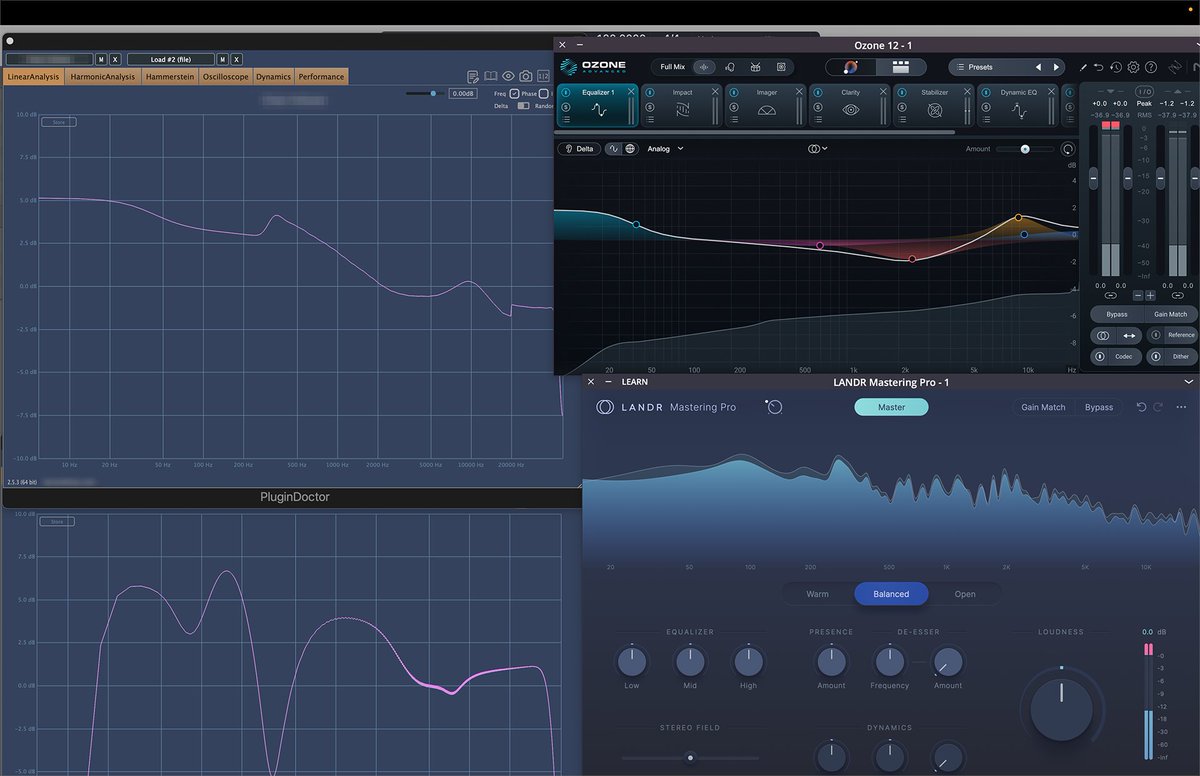Viewport: 1200px width, 776px height.
Task: Go to previous Ozone preset
Action: [1038, 67]
